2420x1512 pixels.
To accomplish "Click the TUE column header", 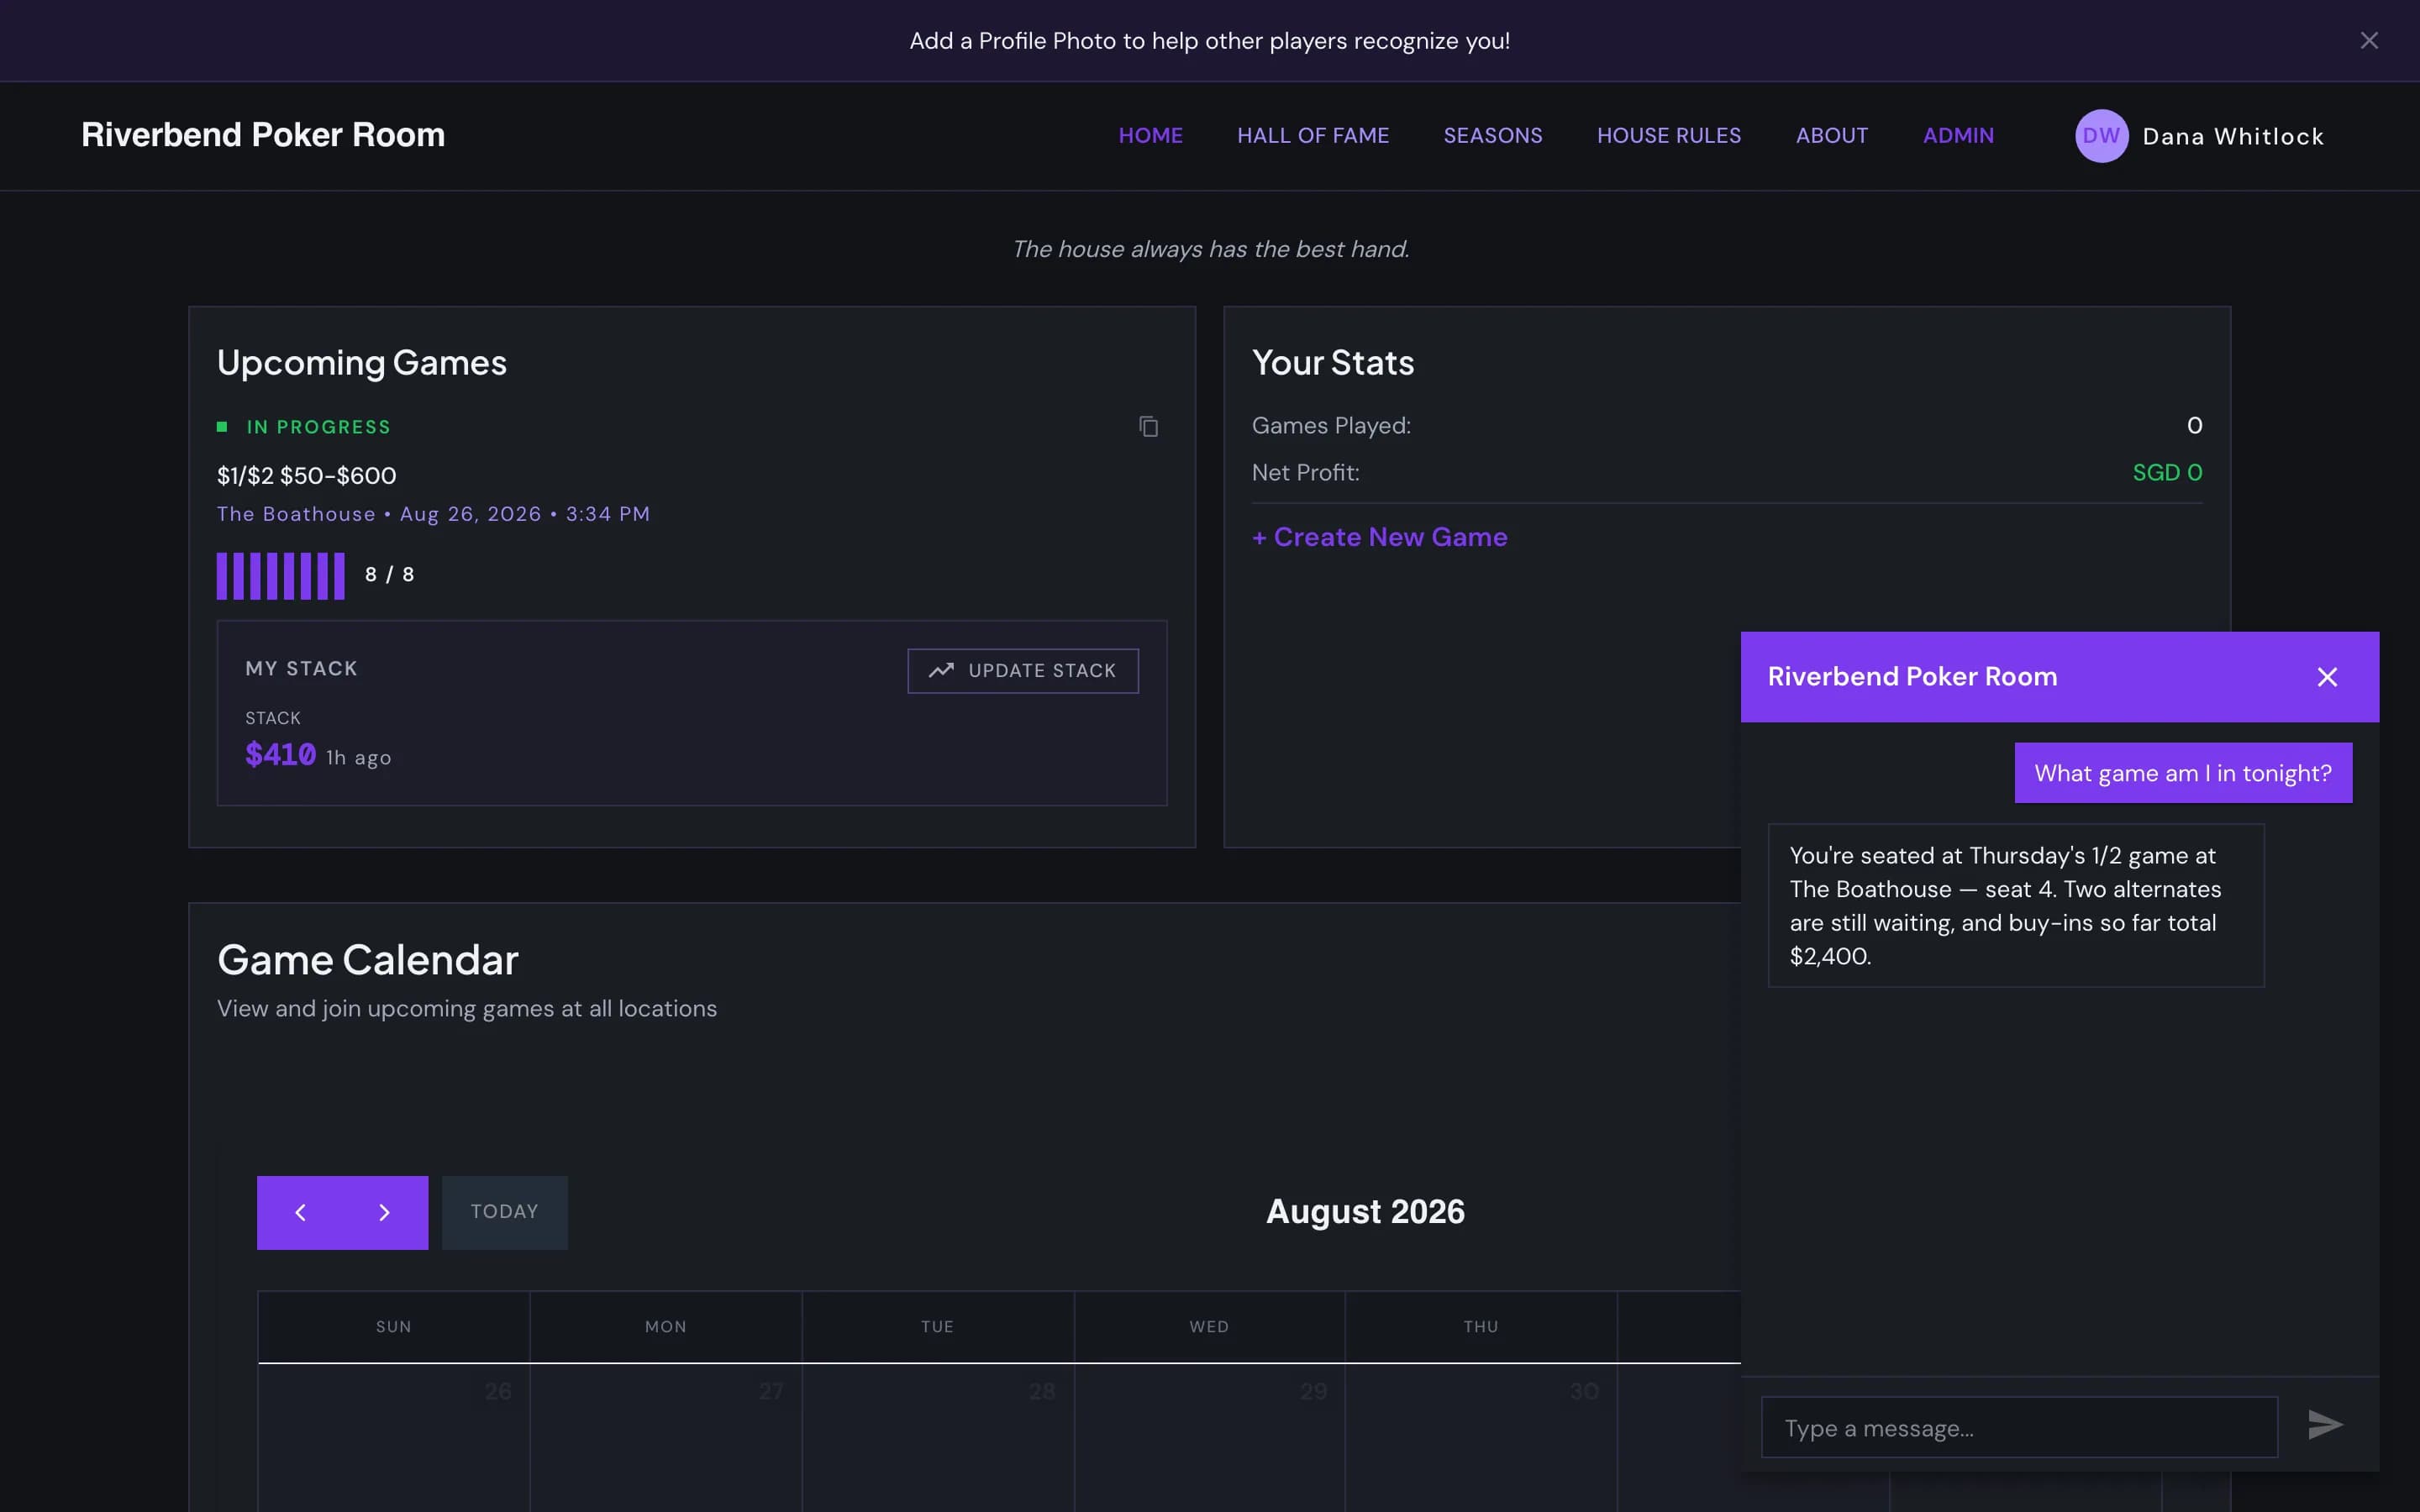I will 937,1327.
